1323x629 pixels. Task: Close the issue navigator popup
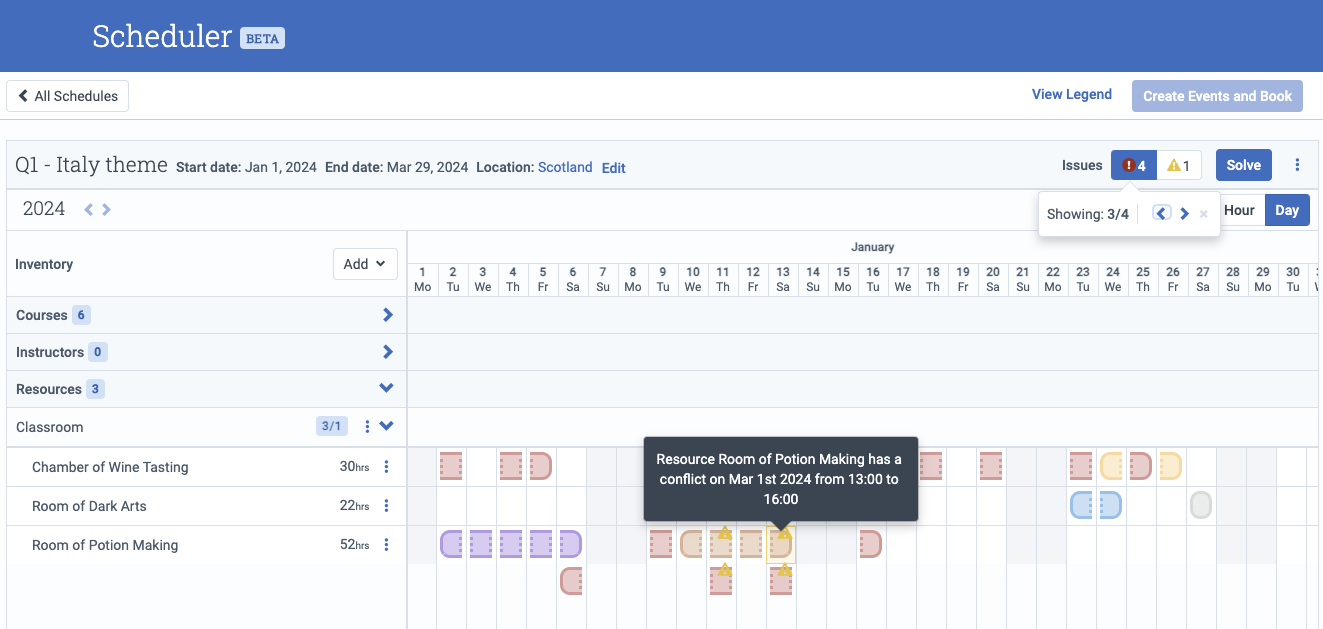(1204, 213)
